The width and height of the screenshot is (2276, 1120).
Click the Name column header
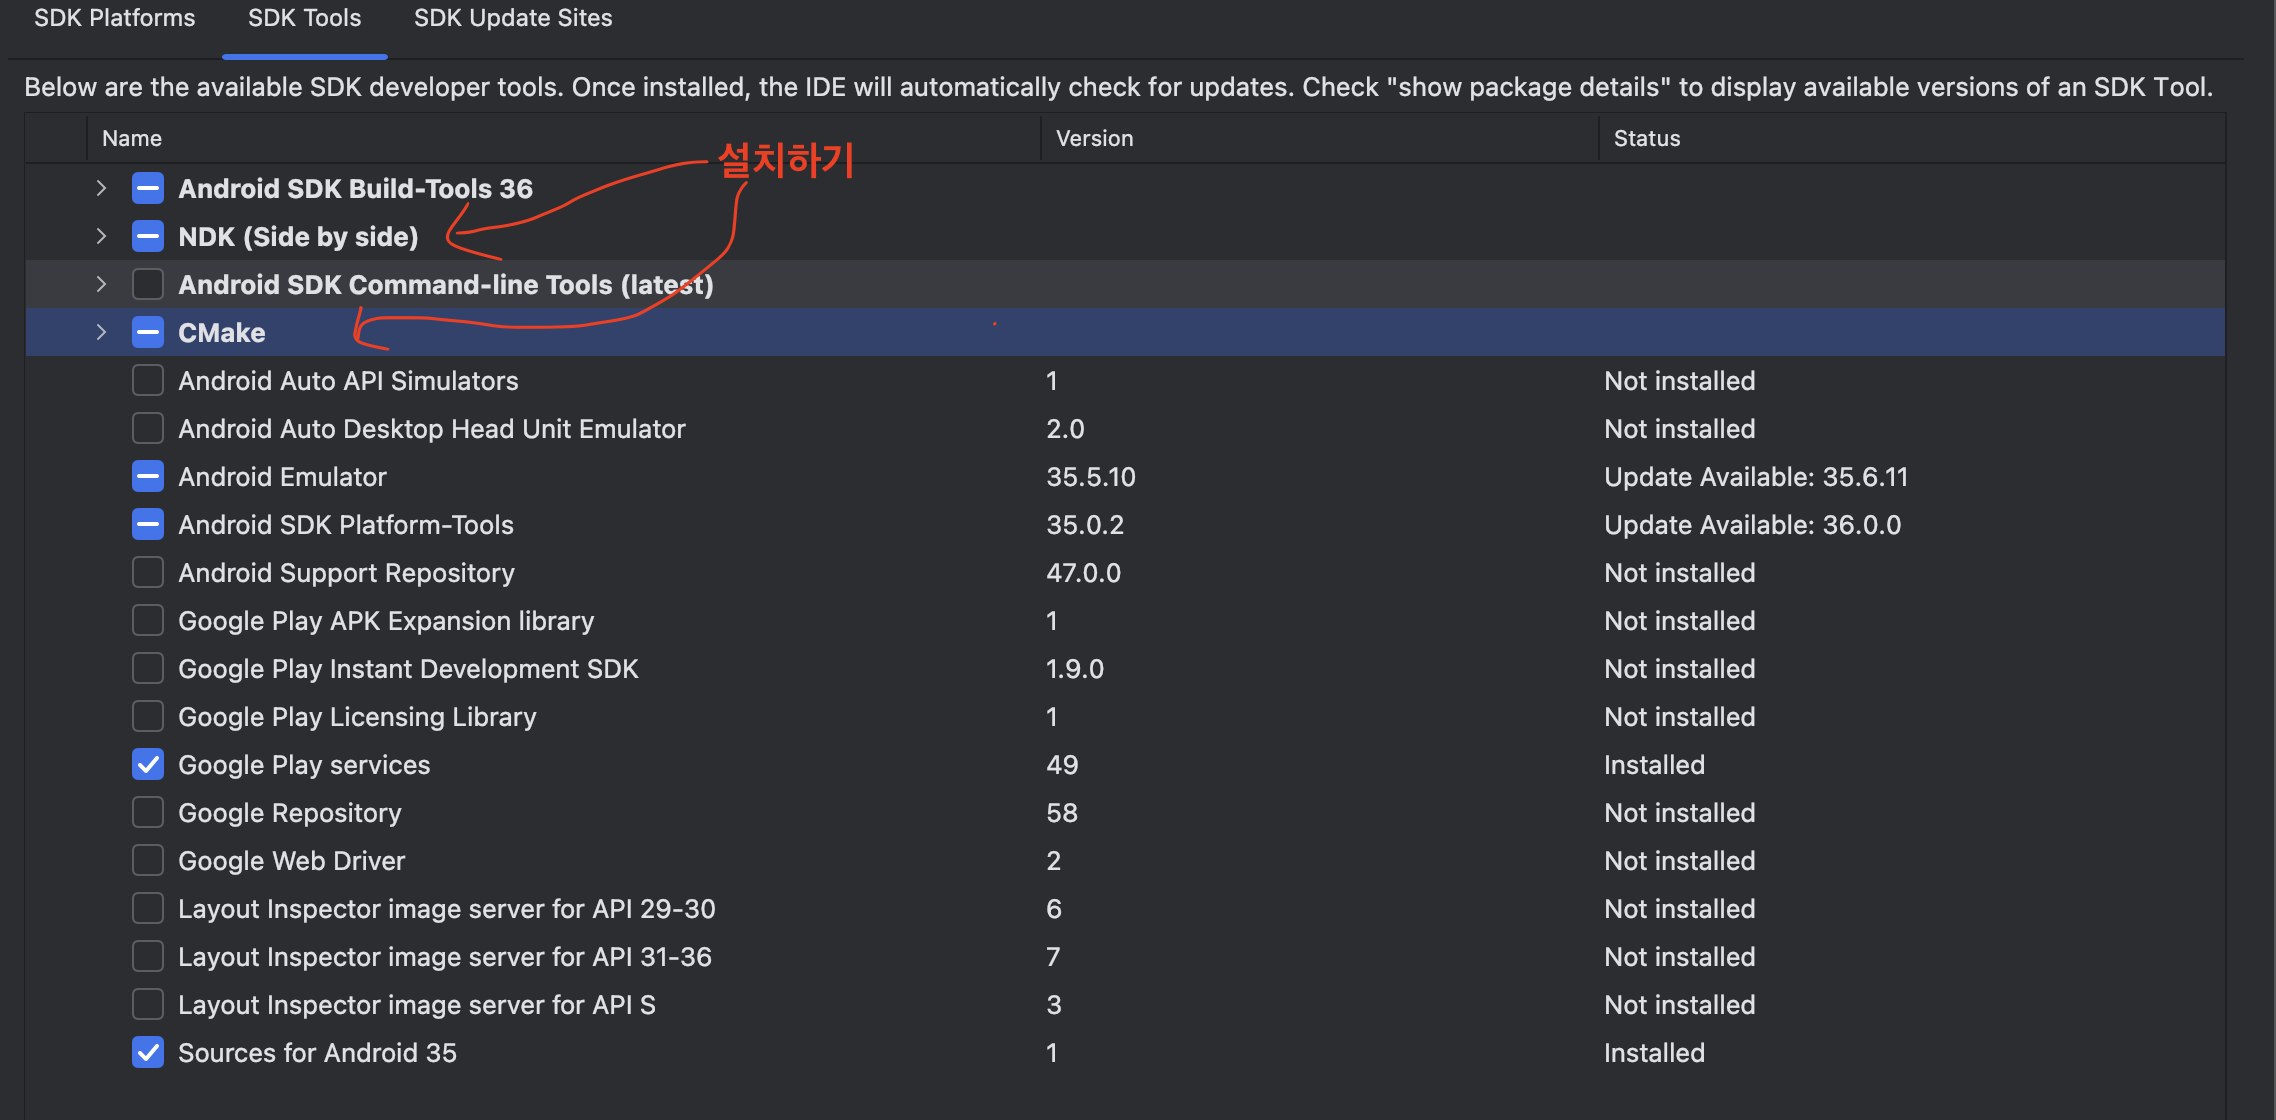coord(132,138)
